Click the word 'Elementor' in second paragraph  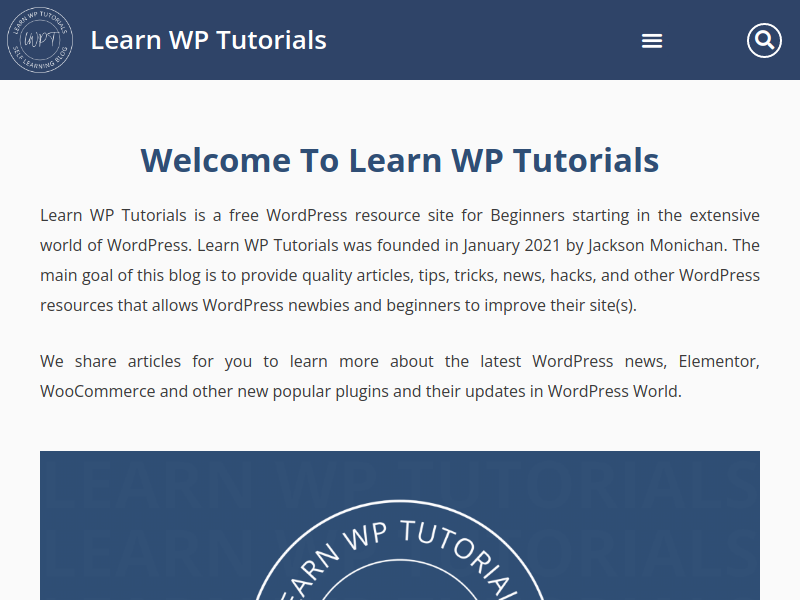pos(716,361)
